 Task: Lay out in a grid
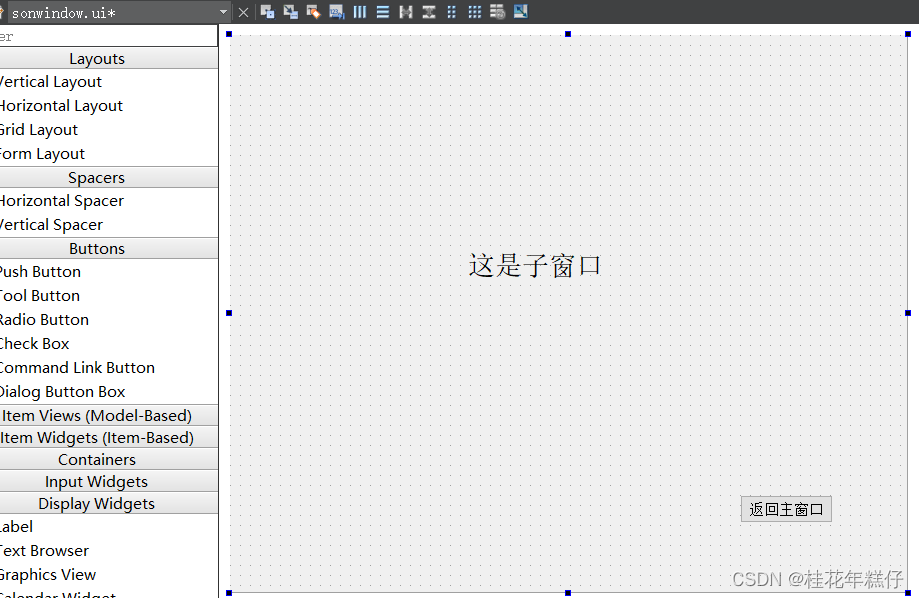(475, 12)
